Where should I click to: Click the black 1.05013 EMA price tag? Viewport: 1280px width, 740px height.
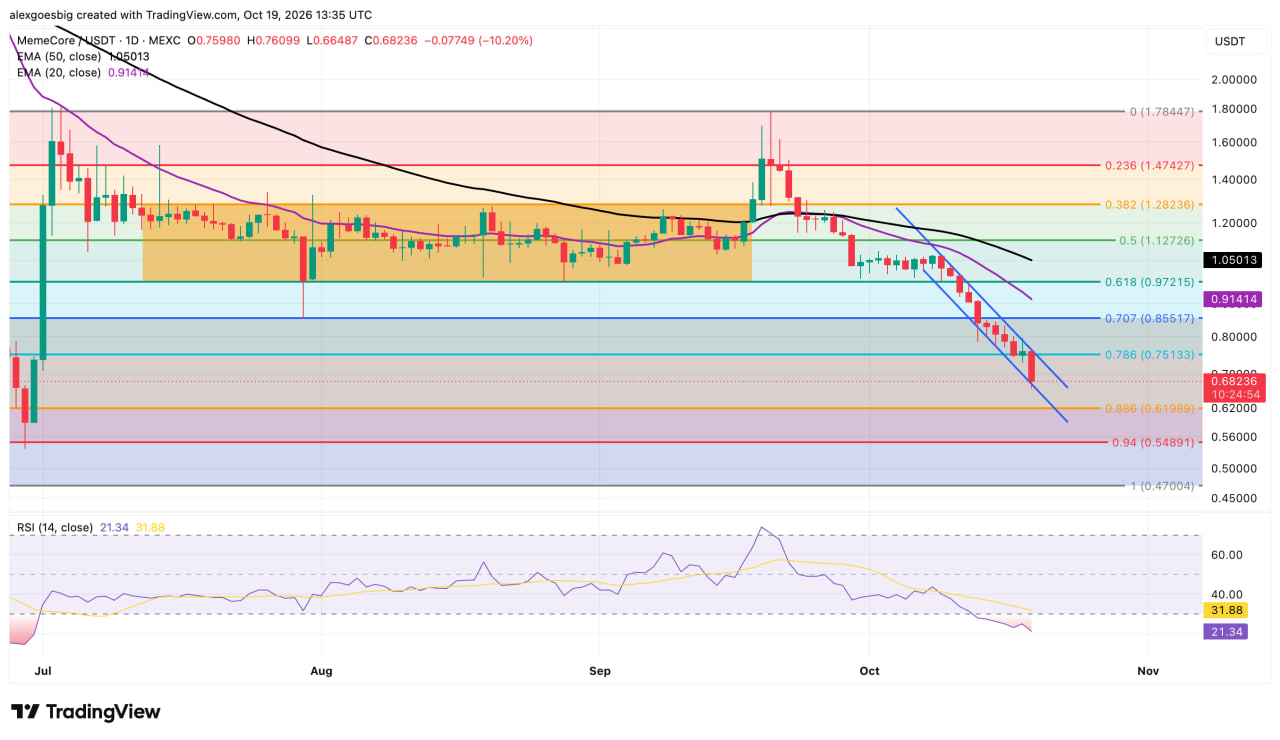pyautogui.click(x=1233, y=260)
